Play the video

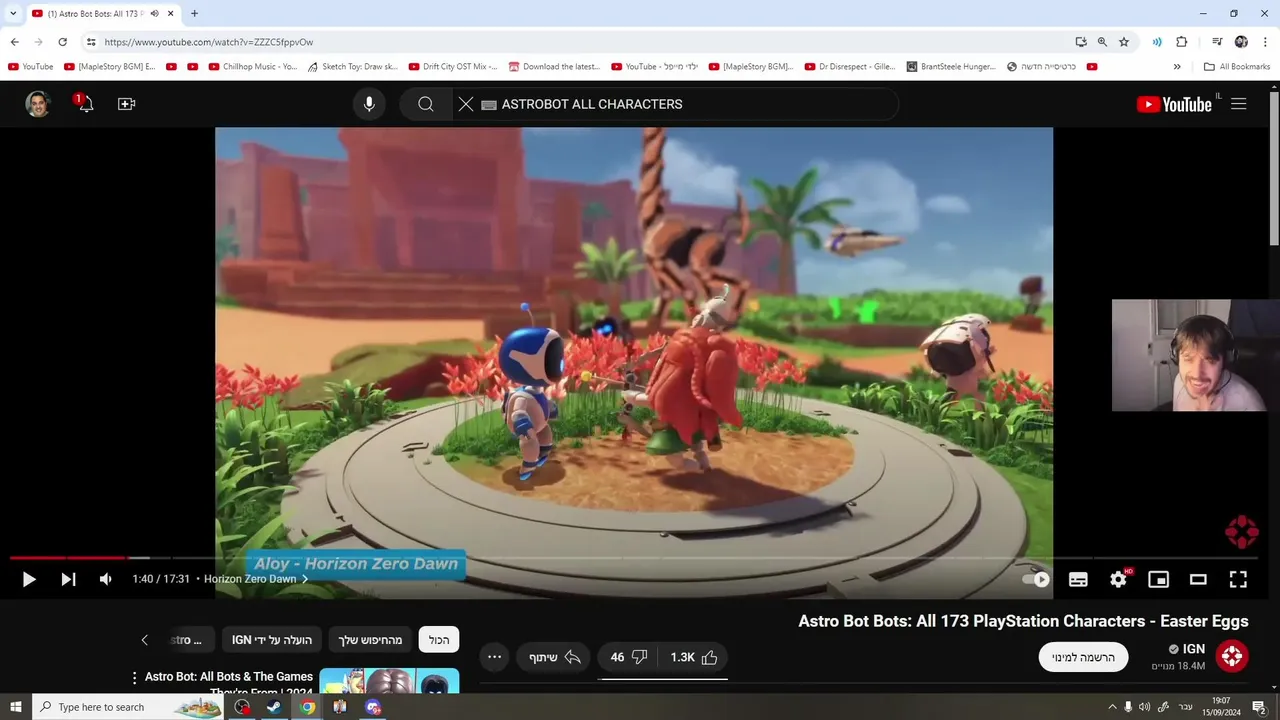point(29,579)
